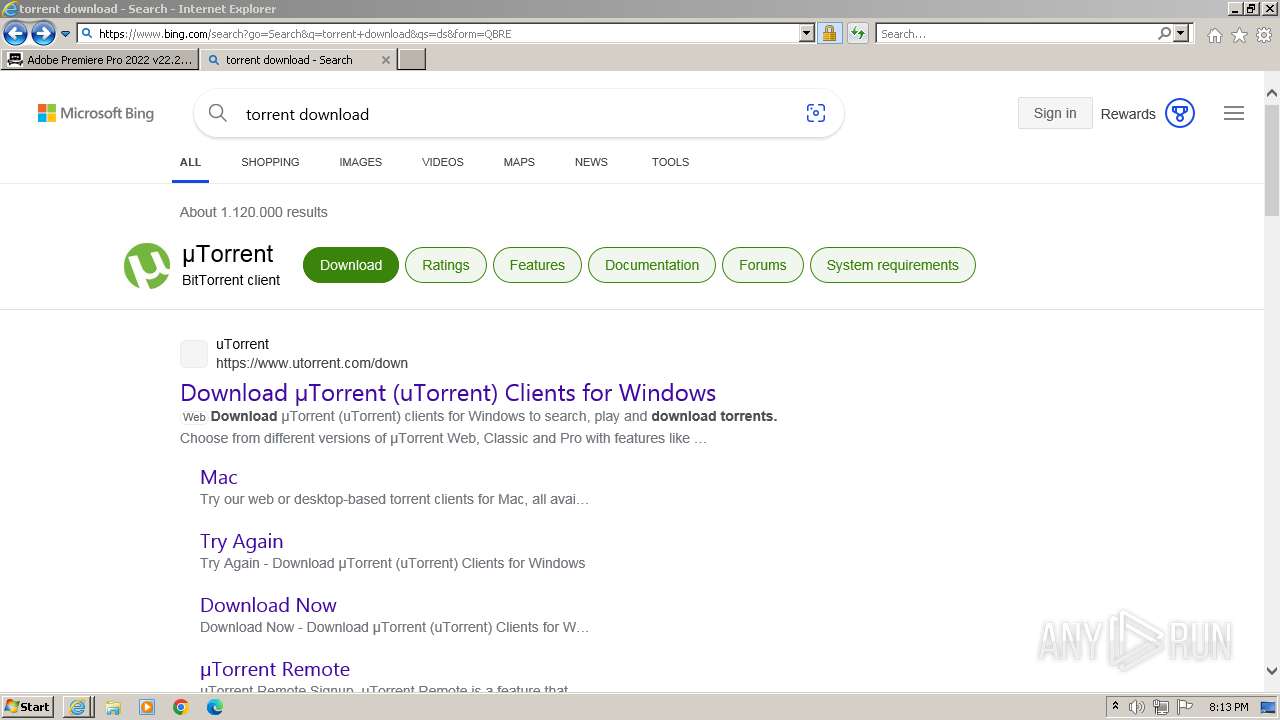The width and height of the screenshot is (1280, 720).
Task: Close the torrent download tab
Action: pyautogui.click(x=386, y=60)
